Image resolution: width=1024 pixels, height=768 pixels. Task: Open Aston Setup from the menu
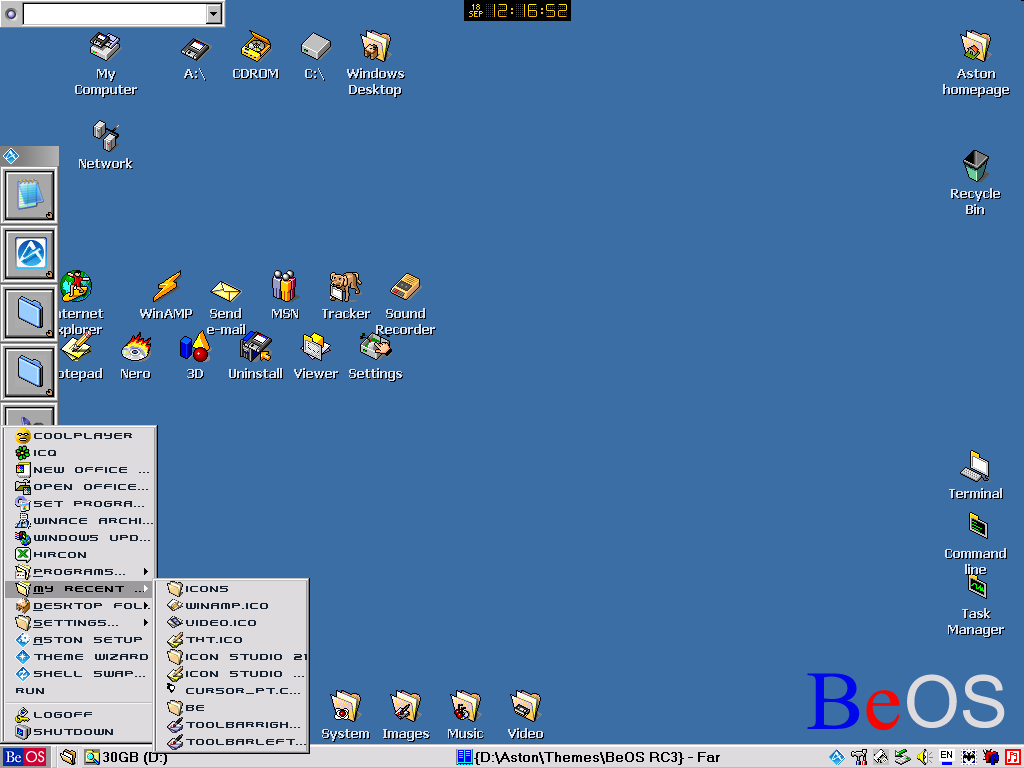click(80, 639)
